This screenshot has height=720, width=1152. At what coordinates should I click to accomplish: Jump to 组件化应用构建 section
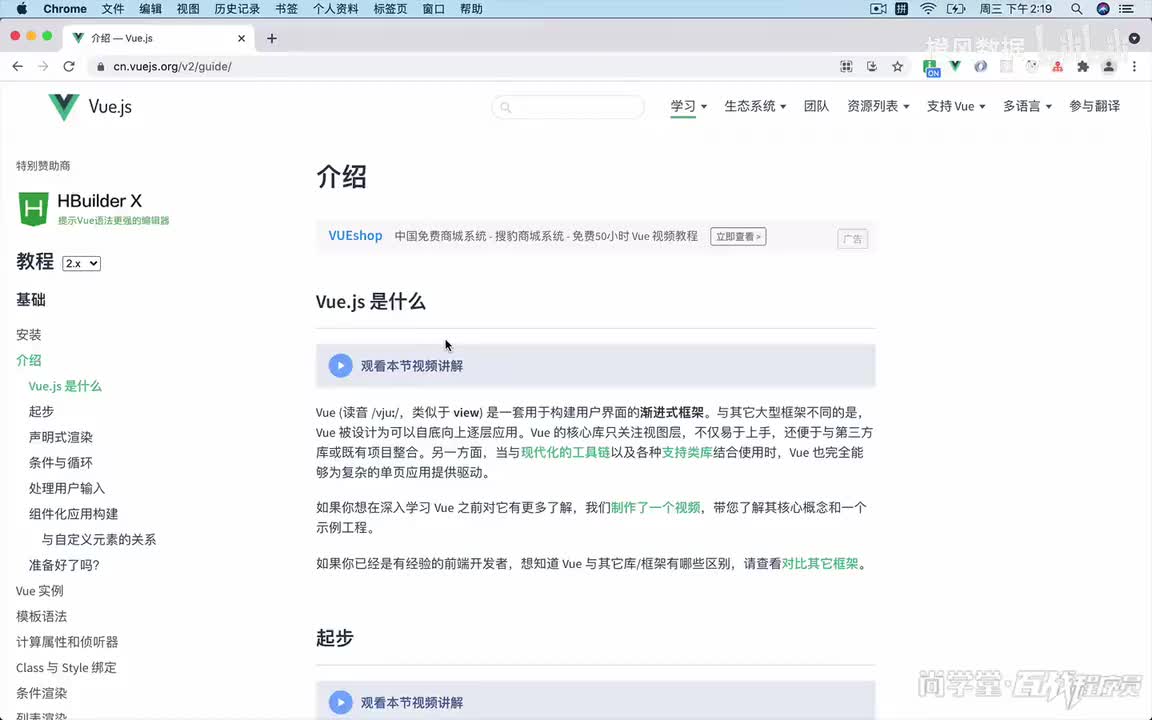(x=73, y=514)
